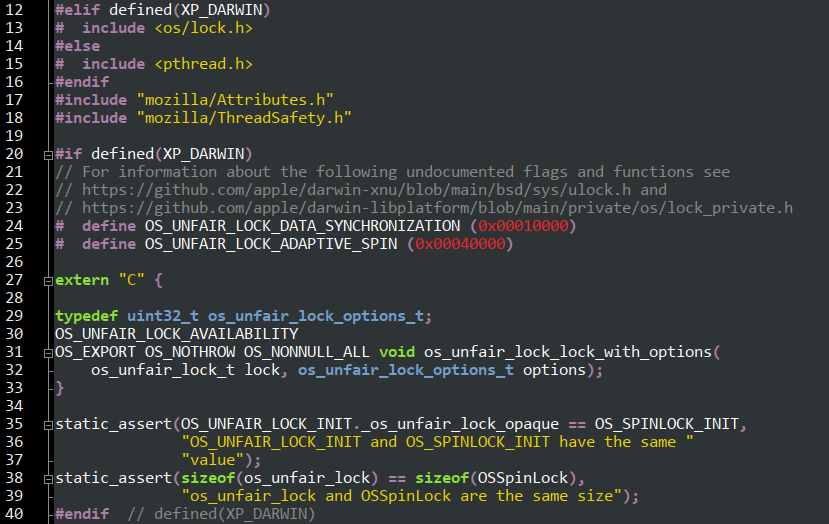Click the typedef keyword on line 29
Viewport: 829px width, 524px height.
click(x=87, y=316)
